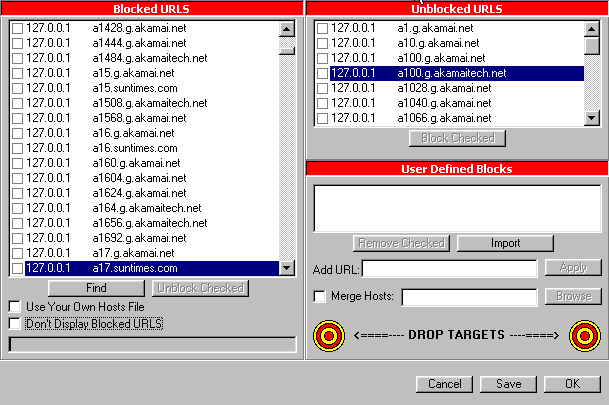
Task: Check the a15.suntimes.com blocked entry
Action: pyautogui.click(x=17, y=88)
